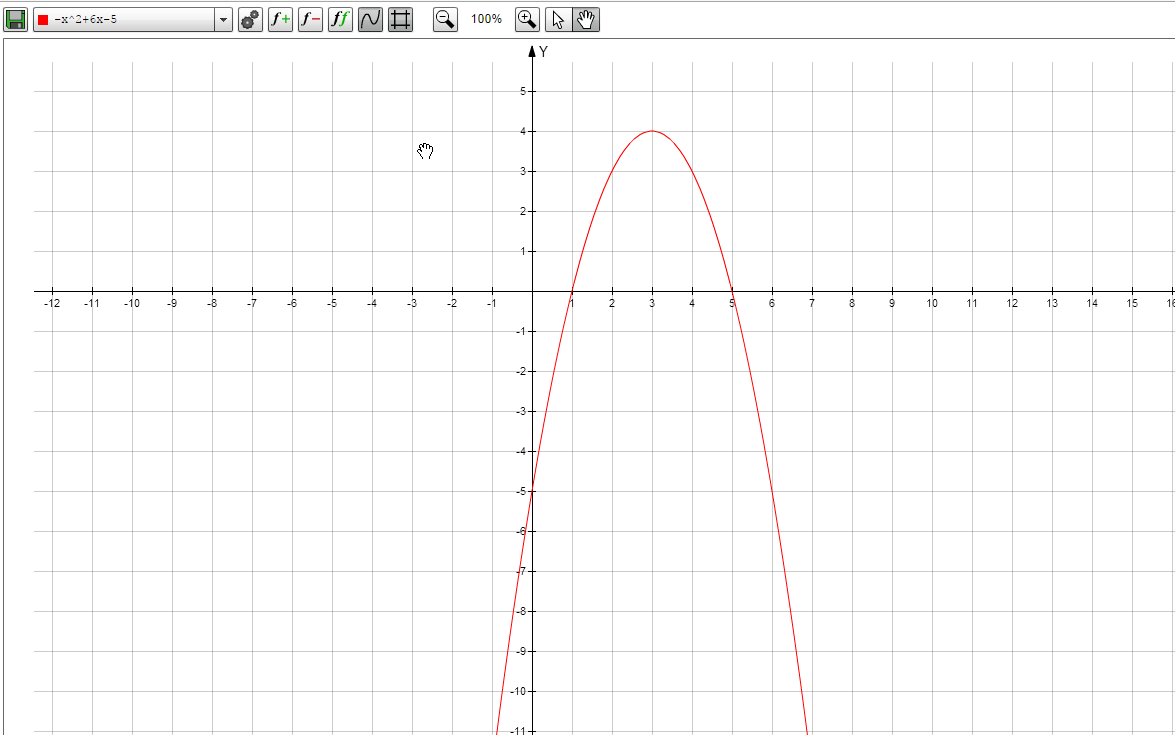Open function settings with the gears icon

pyautogui.click(x=250, y=19)
